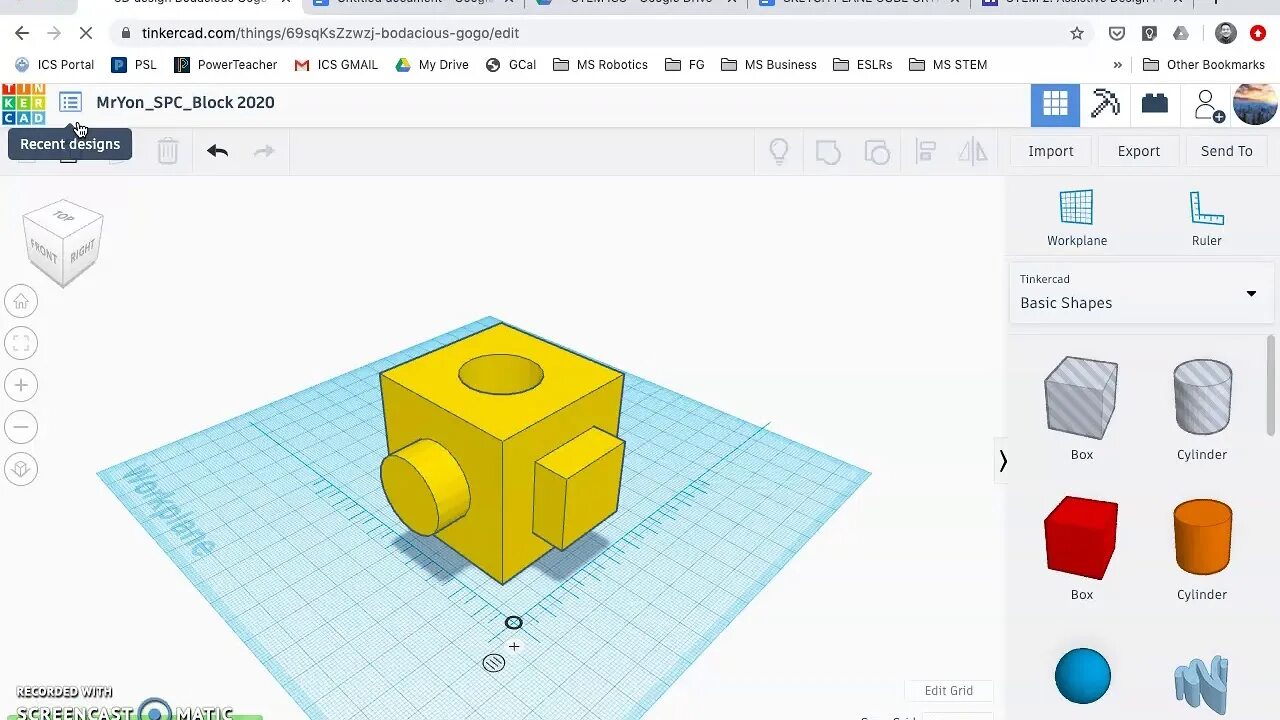
Task: Open the Basic Shapes dropdown
Action: click(1141, 293)
